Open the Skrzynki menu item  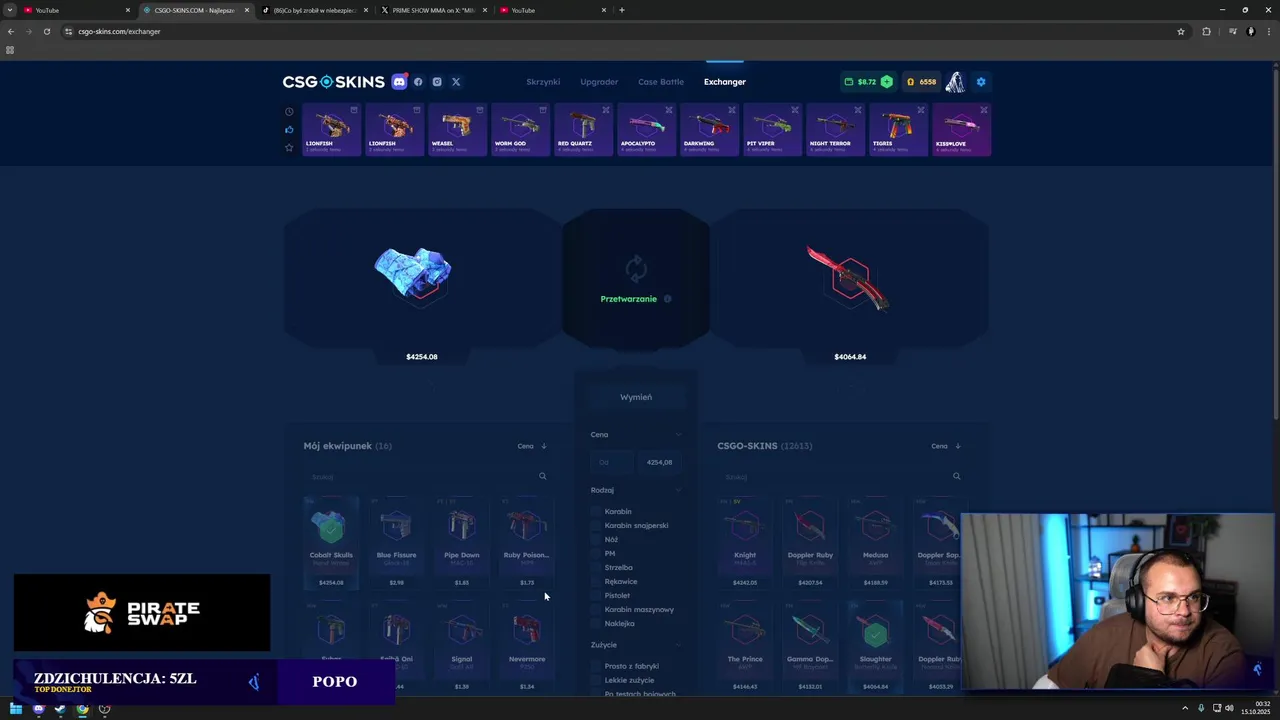click(x=543, y=82)
